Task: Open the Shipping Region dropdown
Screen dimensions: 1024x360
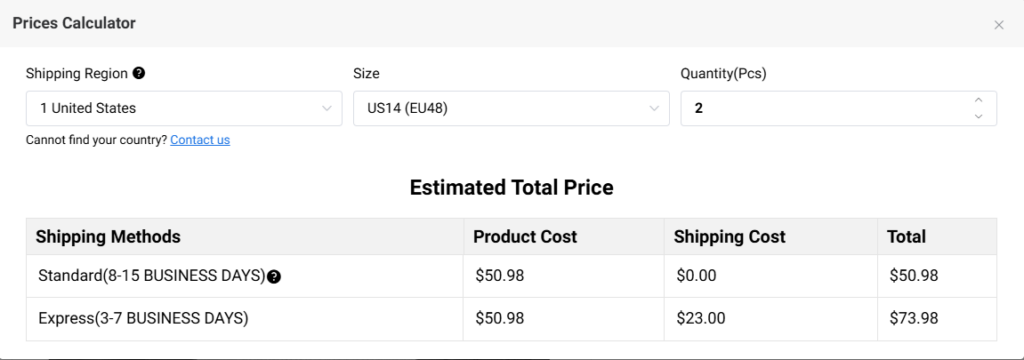Action: [x=184, y=108]
